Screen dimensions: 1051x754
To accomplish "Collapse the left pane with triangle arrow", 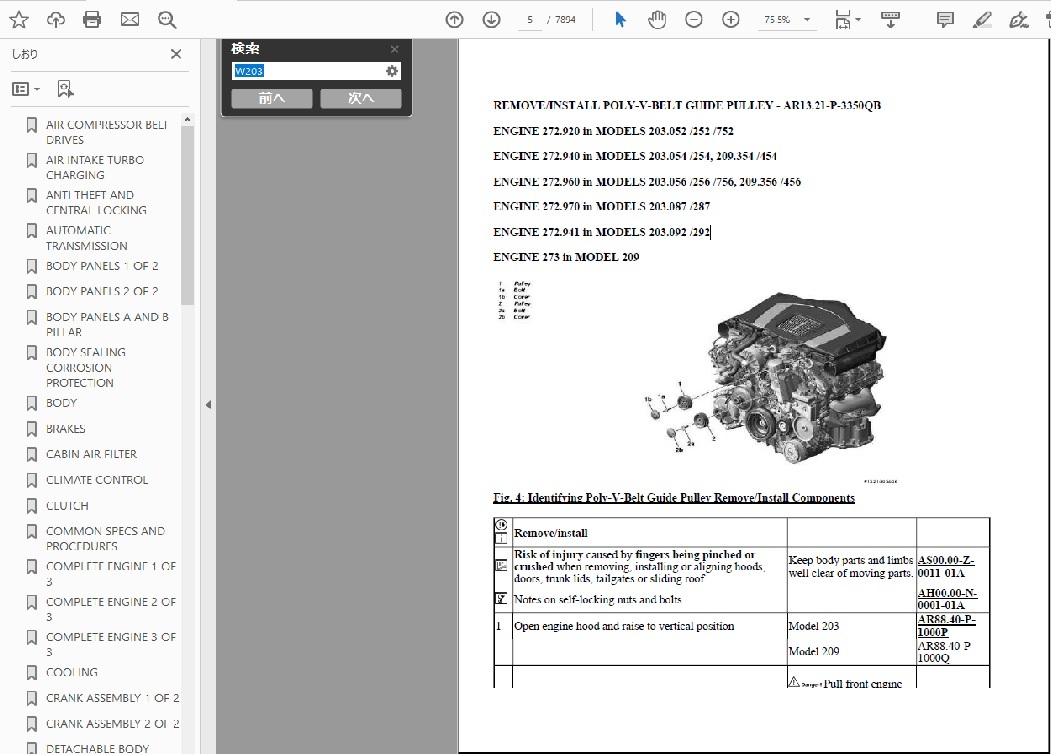I will (x=208, y=404).
